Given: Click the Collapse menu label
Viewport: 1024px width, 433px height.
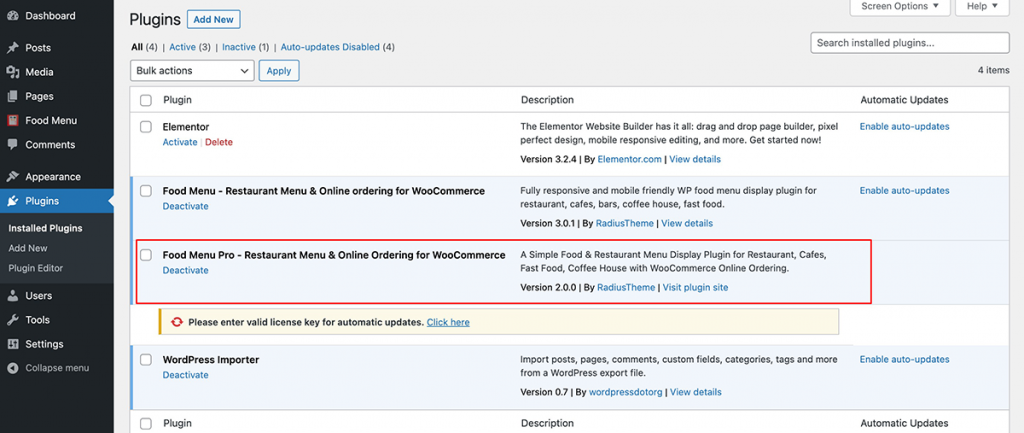Looking at the screenshot, I should (57, 368).
